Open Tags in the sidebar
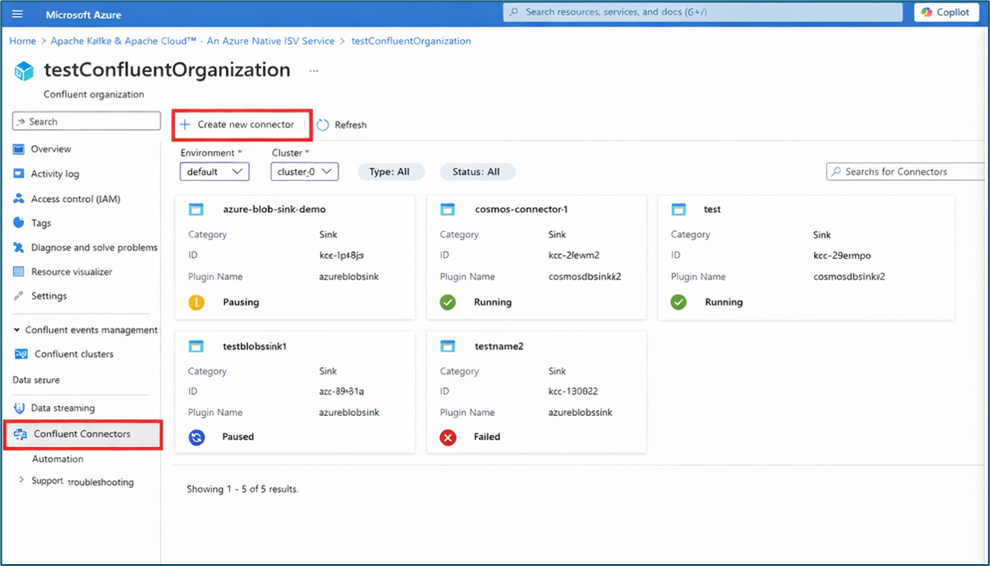 pyautogui.click(x=41, y=223)
